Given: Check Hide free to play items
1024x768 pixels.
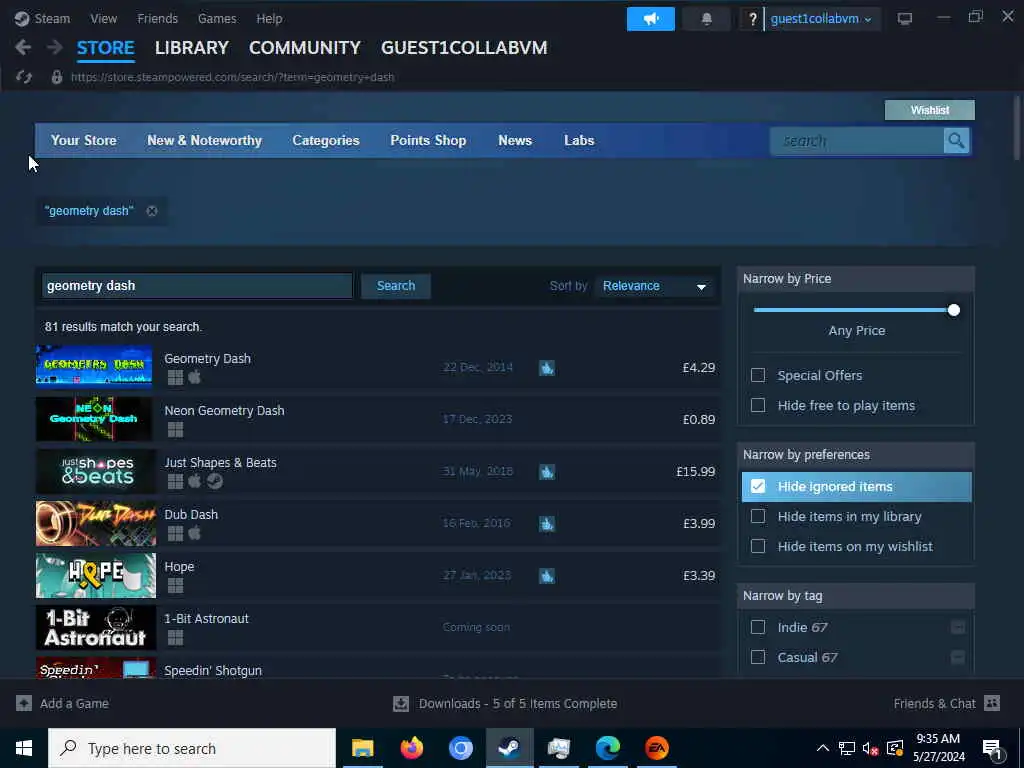Looking at the screenshot, I should [x=758, y=406].
